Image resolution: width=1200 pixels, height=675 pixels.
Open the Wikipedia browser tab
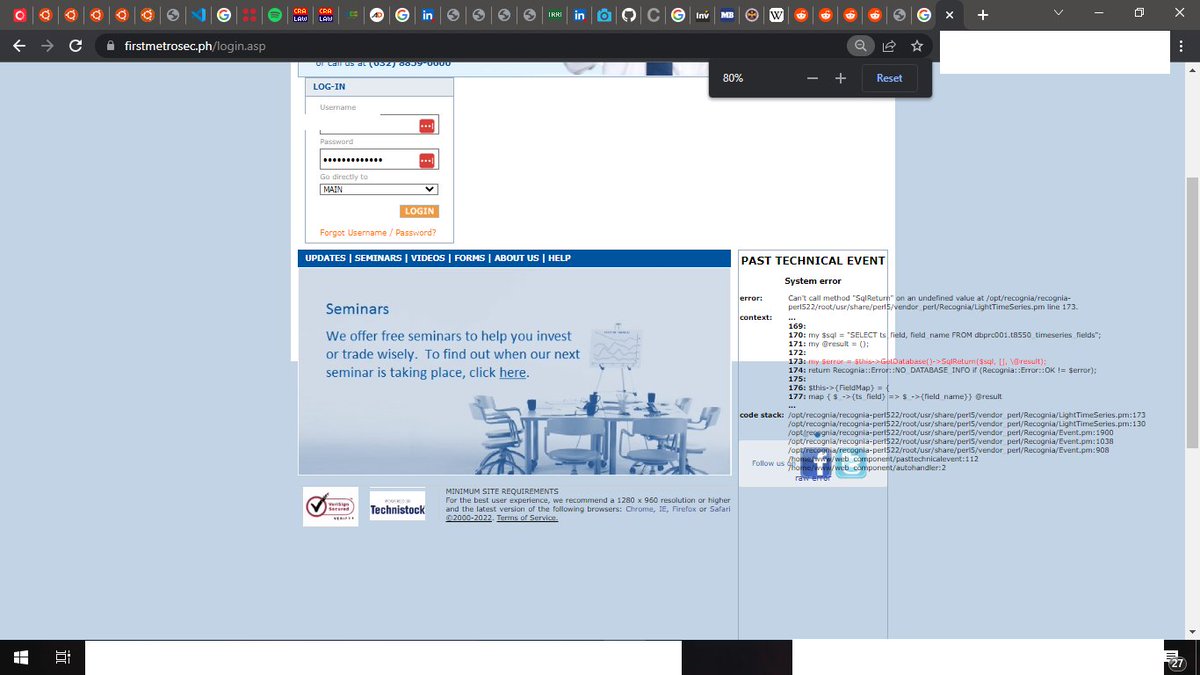(x=777, y=15)
